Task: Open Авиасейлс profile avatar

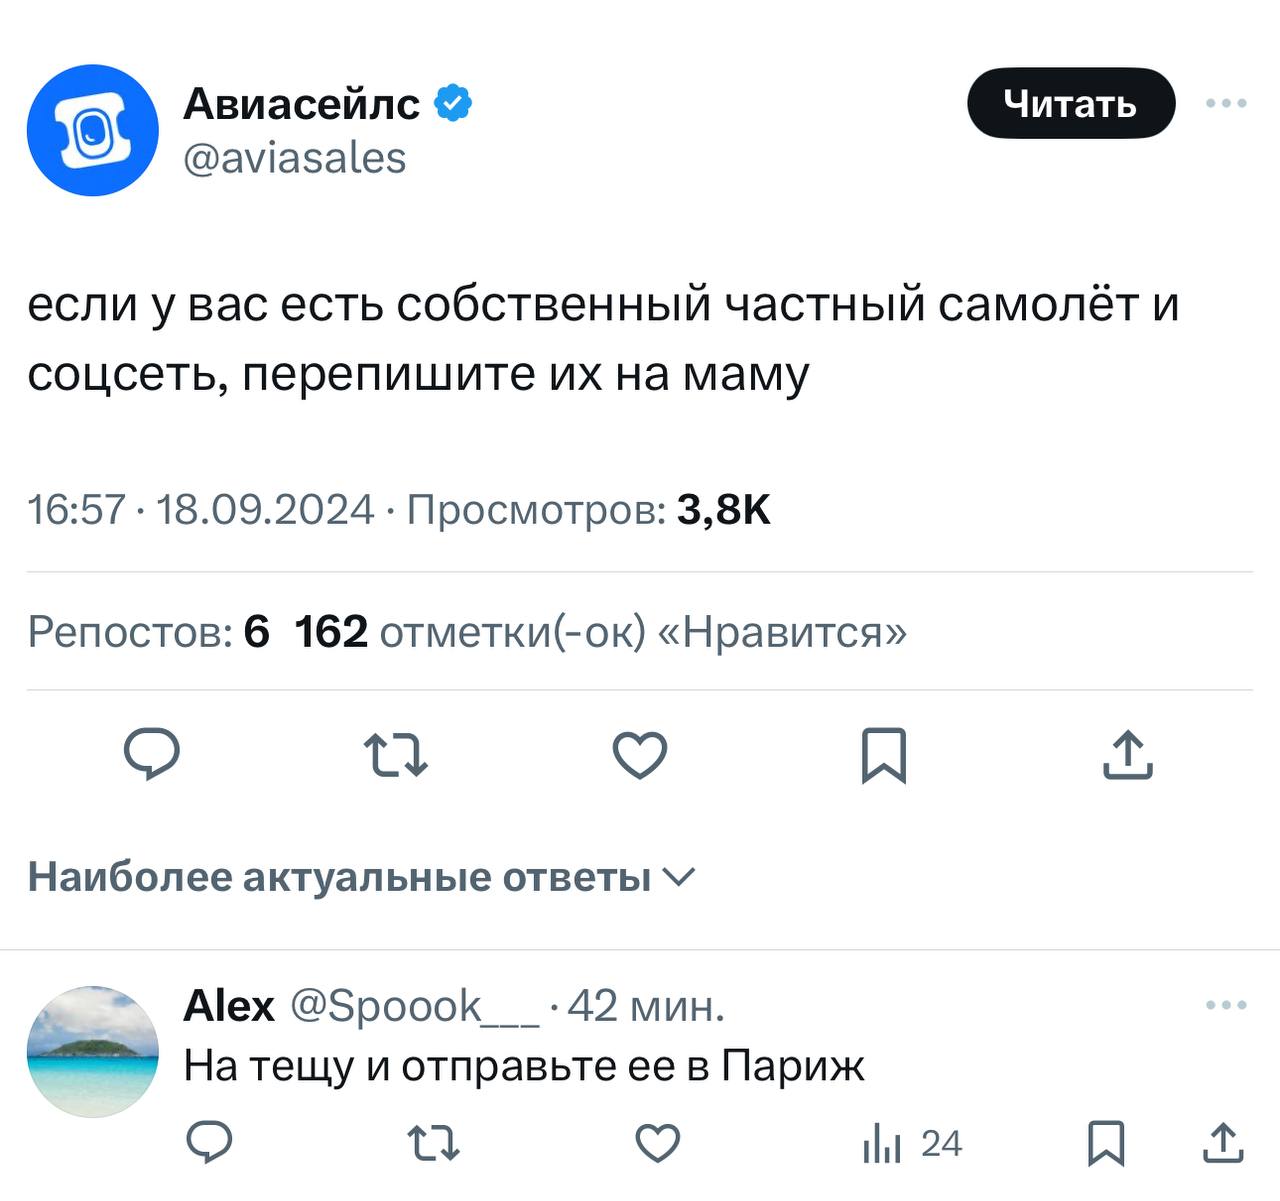Action: point(92,130)
